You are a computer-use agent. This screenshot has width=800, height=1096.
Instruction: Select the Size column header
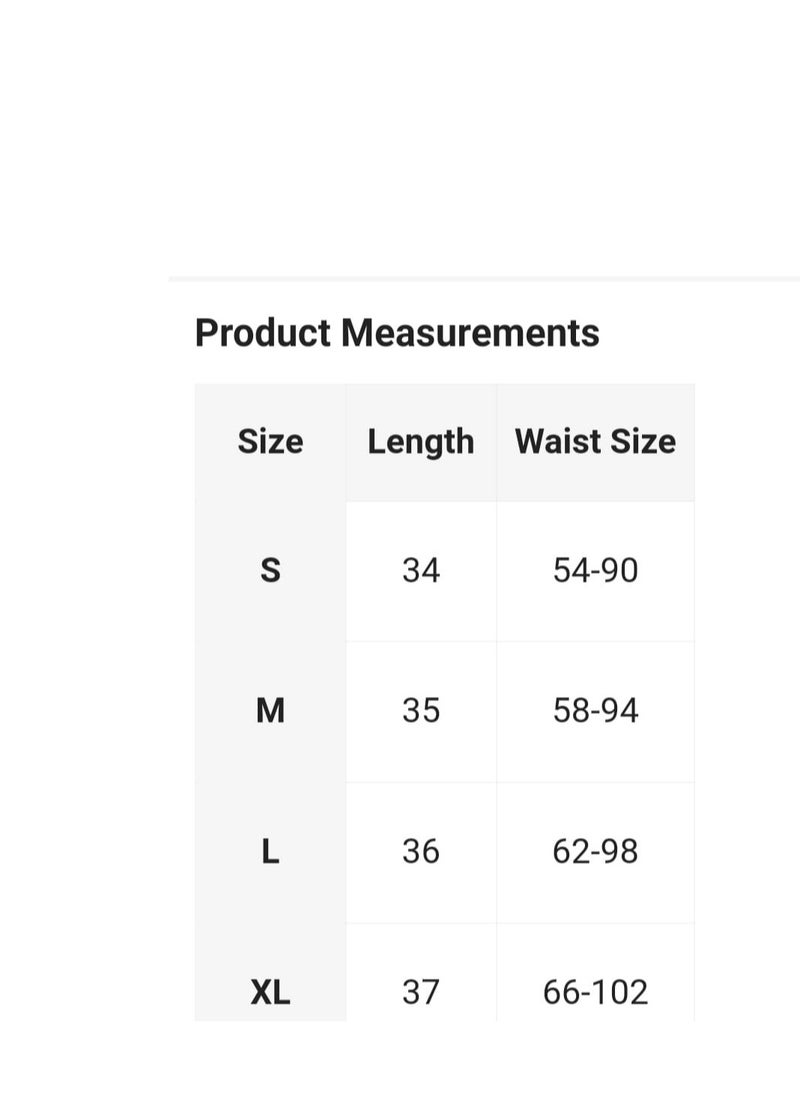click(x=270, y=442)
